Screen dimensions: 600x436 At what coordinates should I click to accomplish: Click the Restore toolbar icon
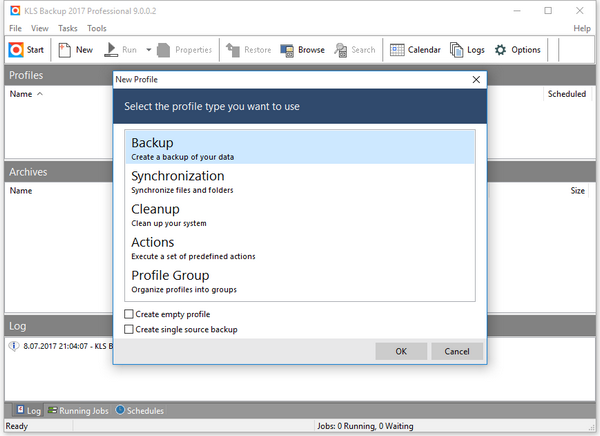tap(232, 49)
